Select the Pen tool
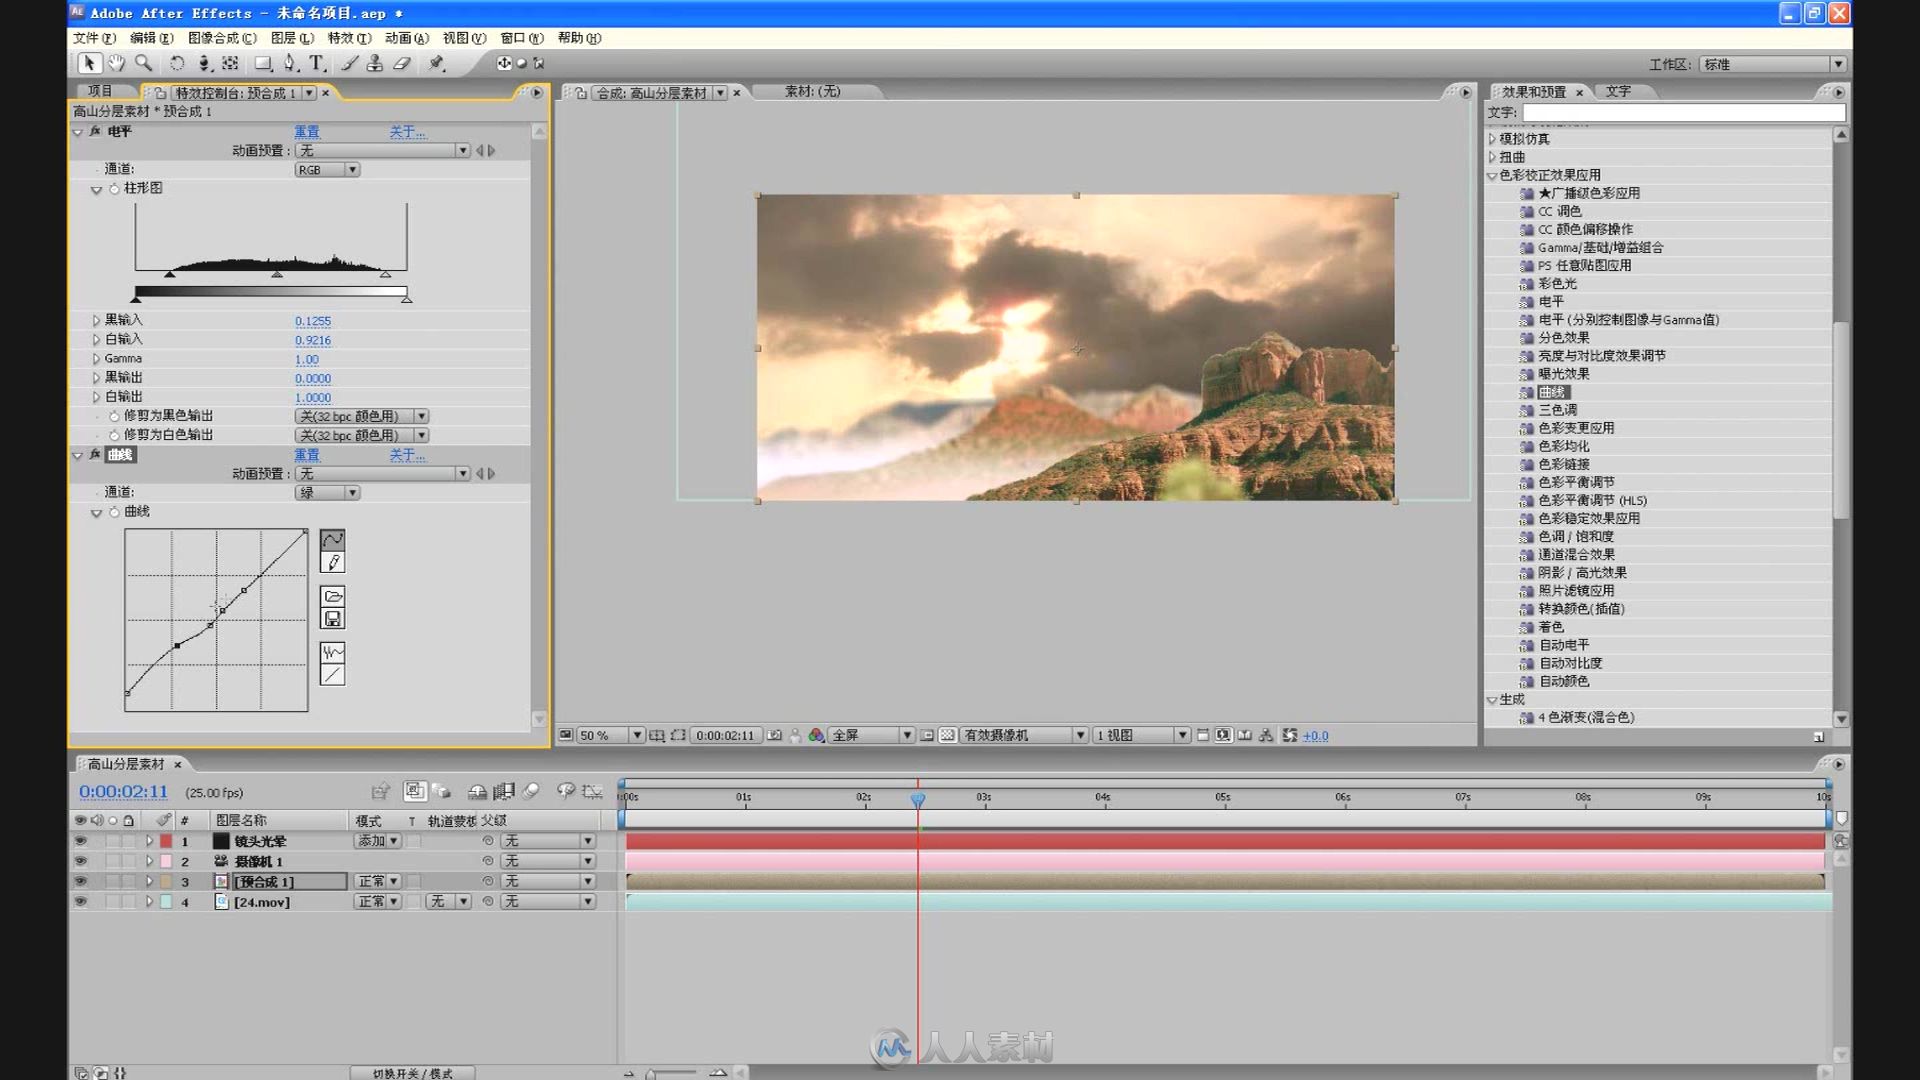The width and height of the screenshot is (1920, 1080). (290, 63)
